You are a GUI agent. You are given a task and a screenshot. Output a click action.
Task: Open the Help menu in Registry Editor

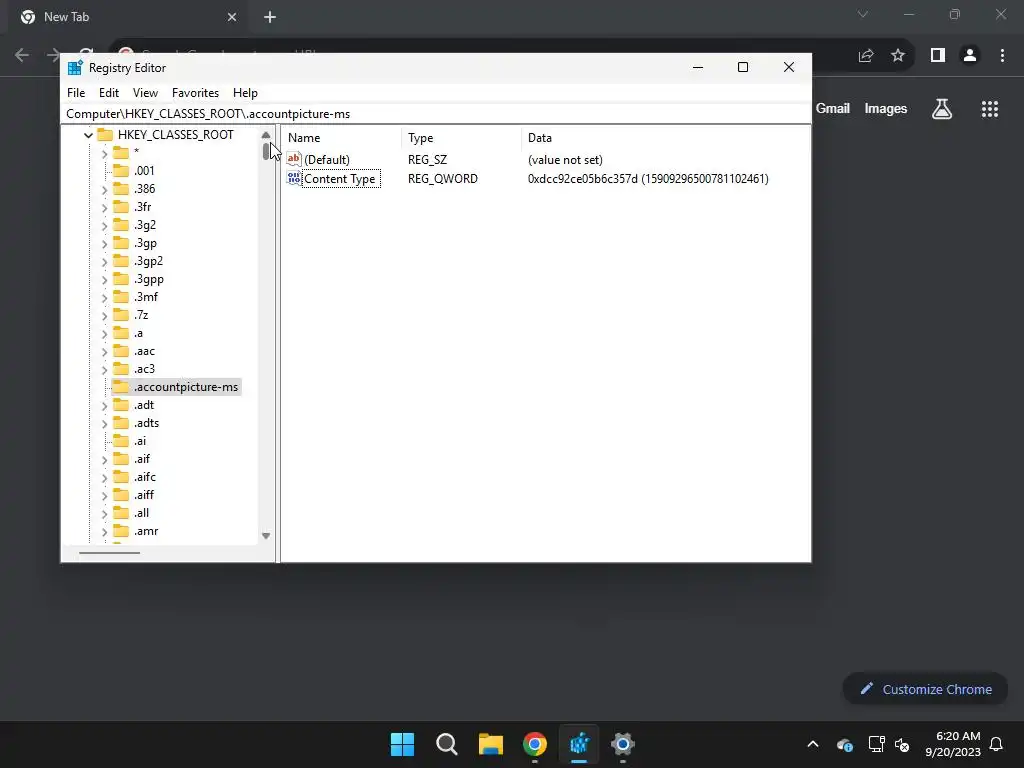[245, 93]
